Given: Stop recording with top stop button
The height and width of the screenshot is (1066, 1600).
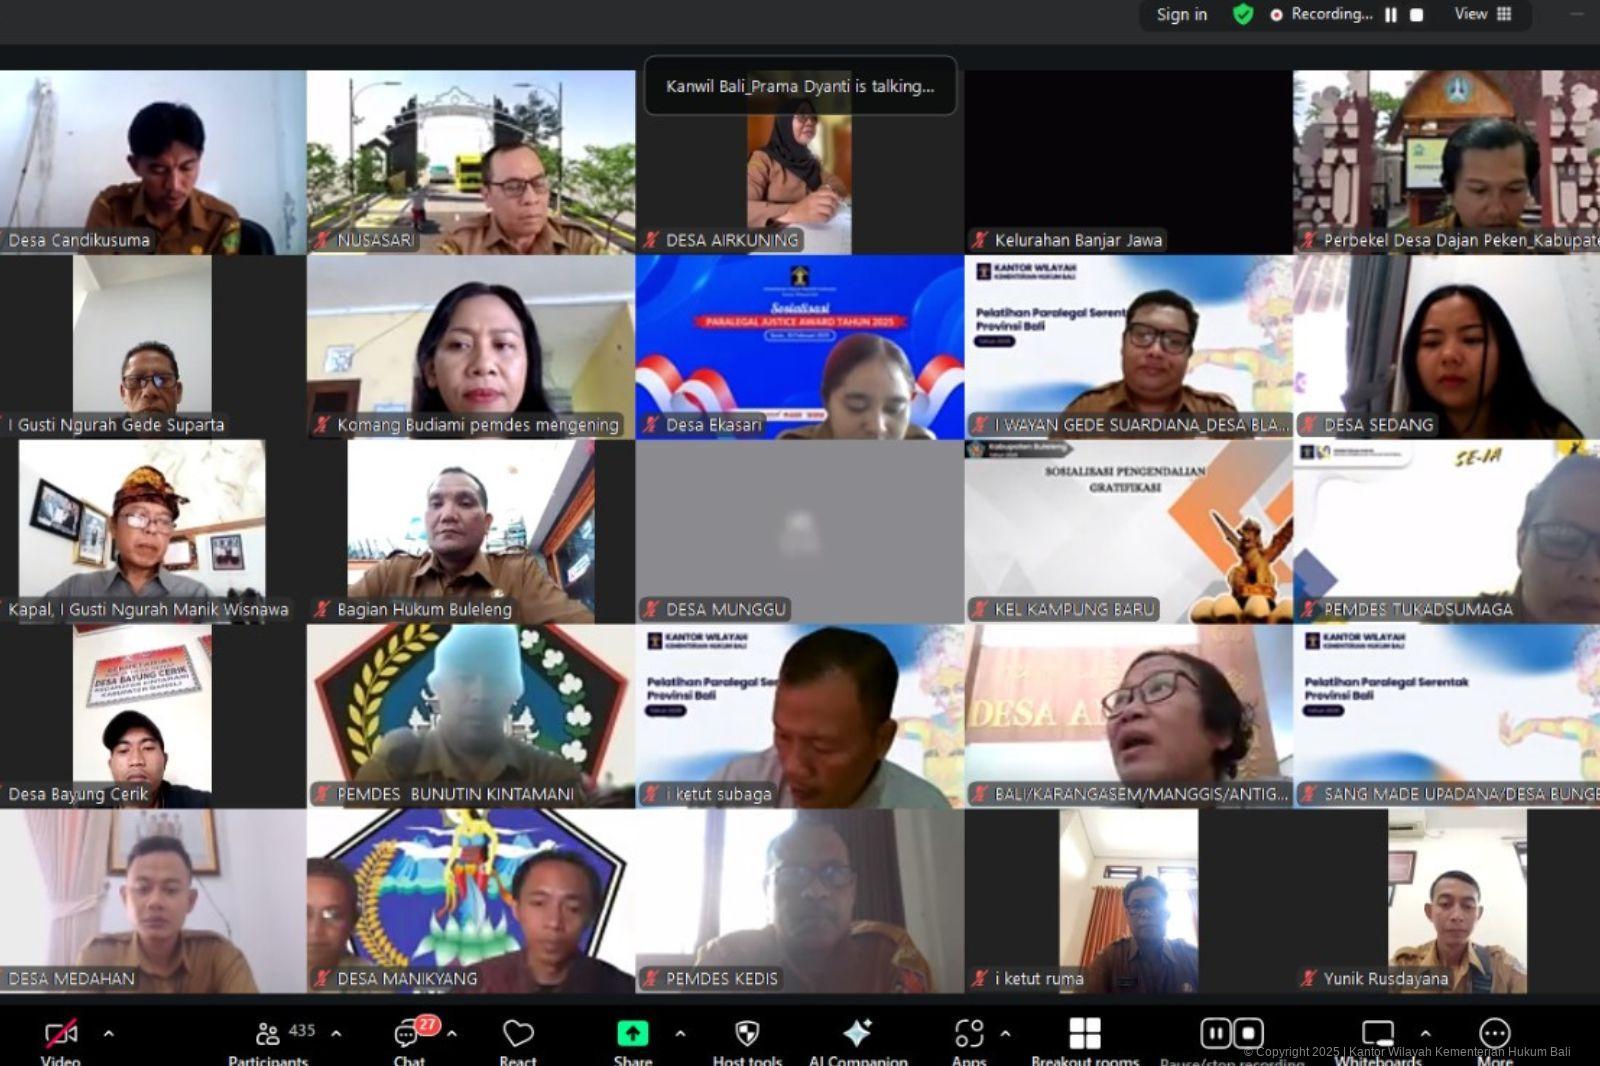Looking at the screenshot, I should (1417, 15).
